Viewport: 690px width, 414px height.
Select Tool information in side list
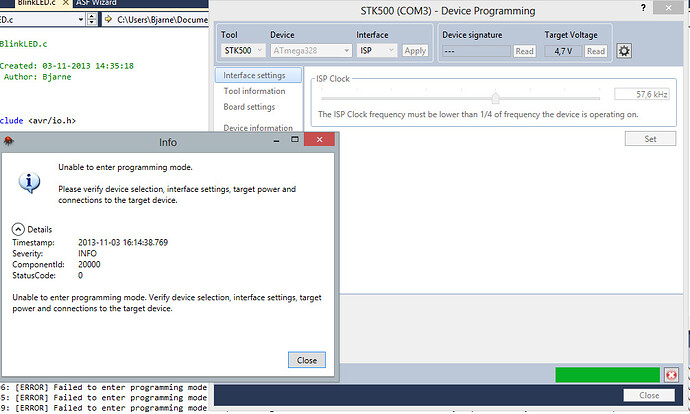coord(254,91)
